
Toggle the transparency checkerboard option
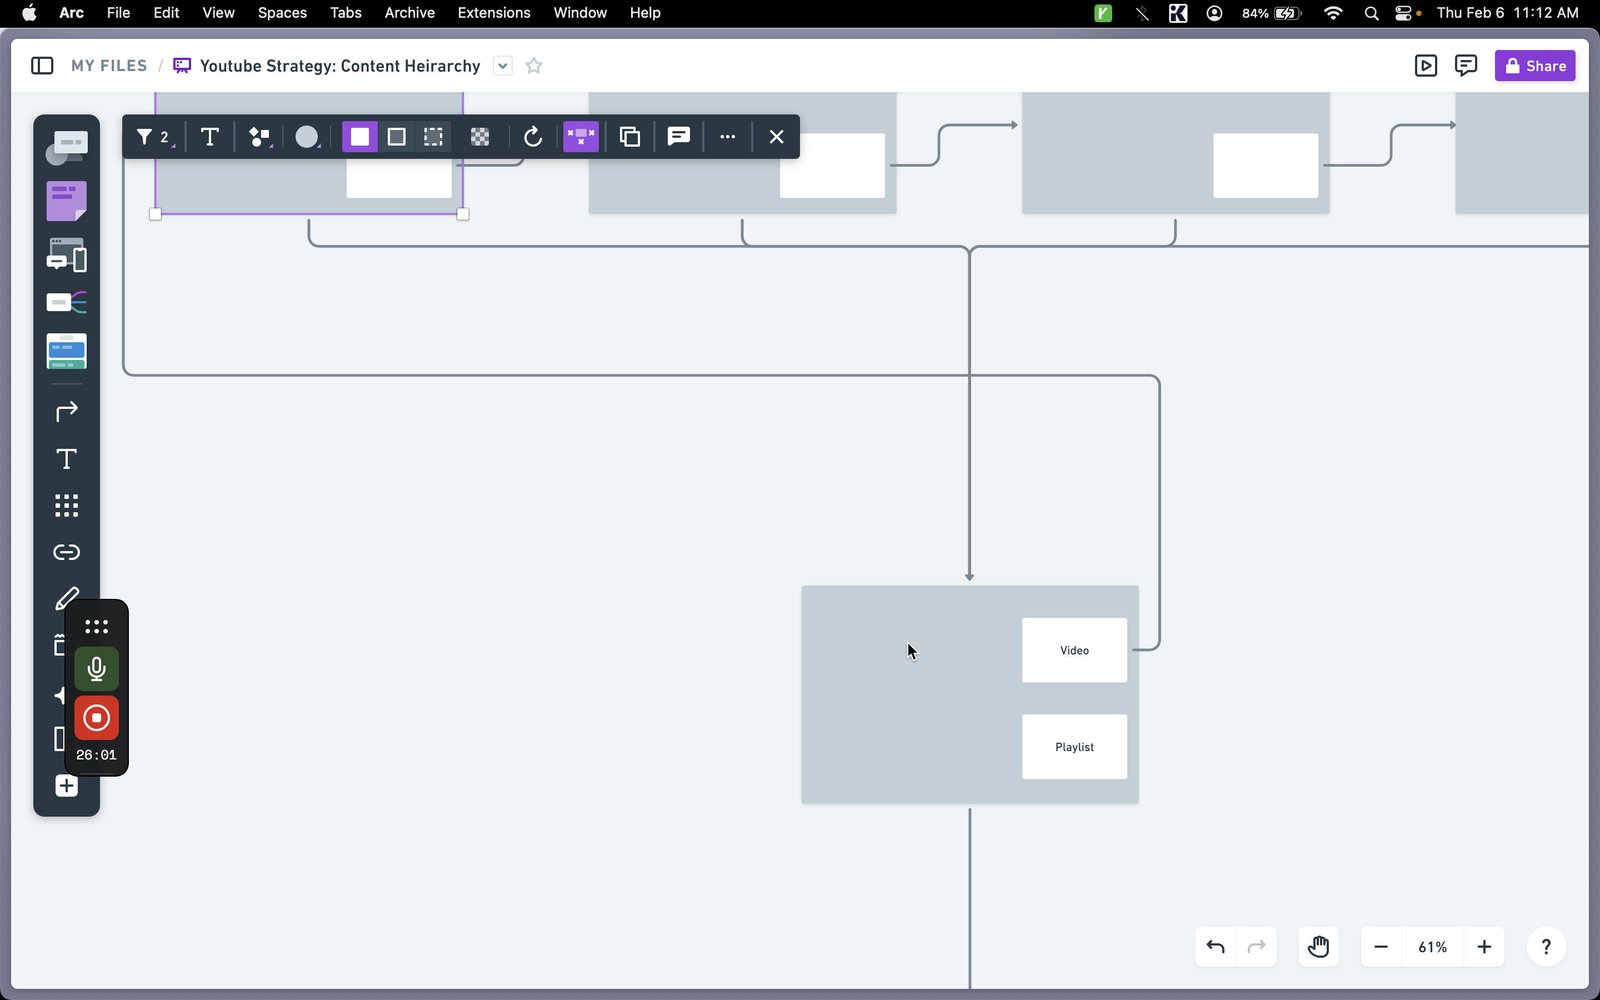(480, 137)
